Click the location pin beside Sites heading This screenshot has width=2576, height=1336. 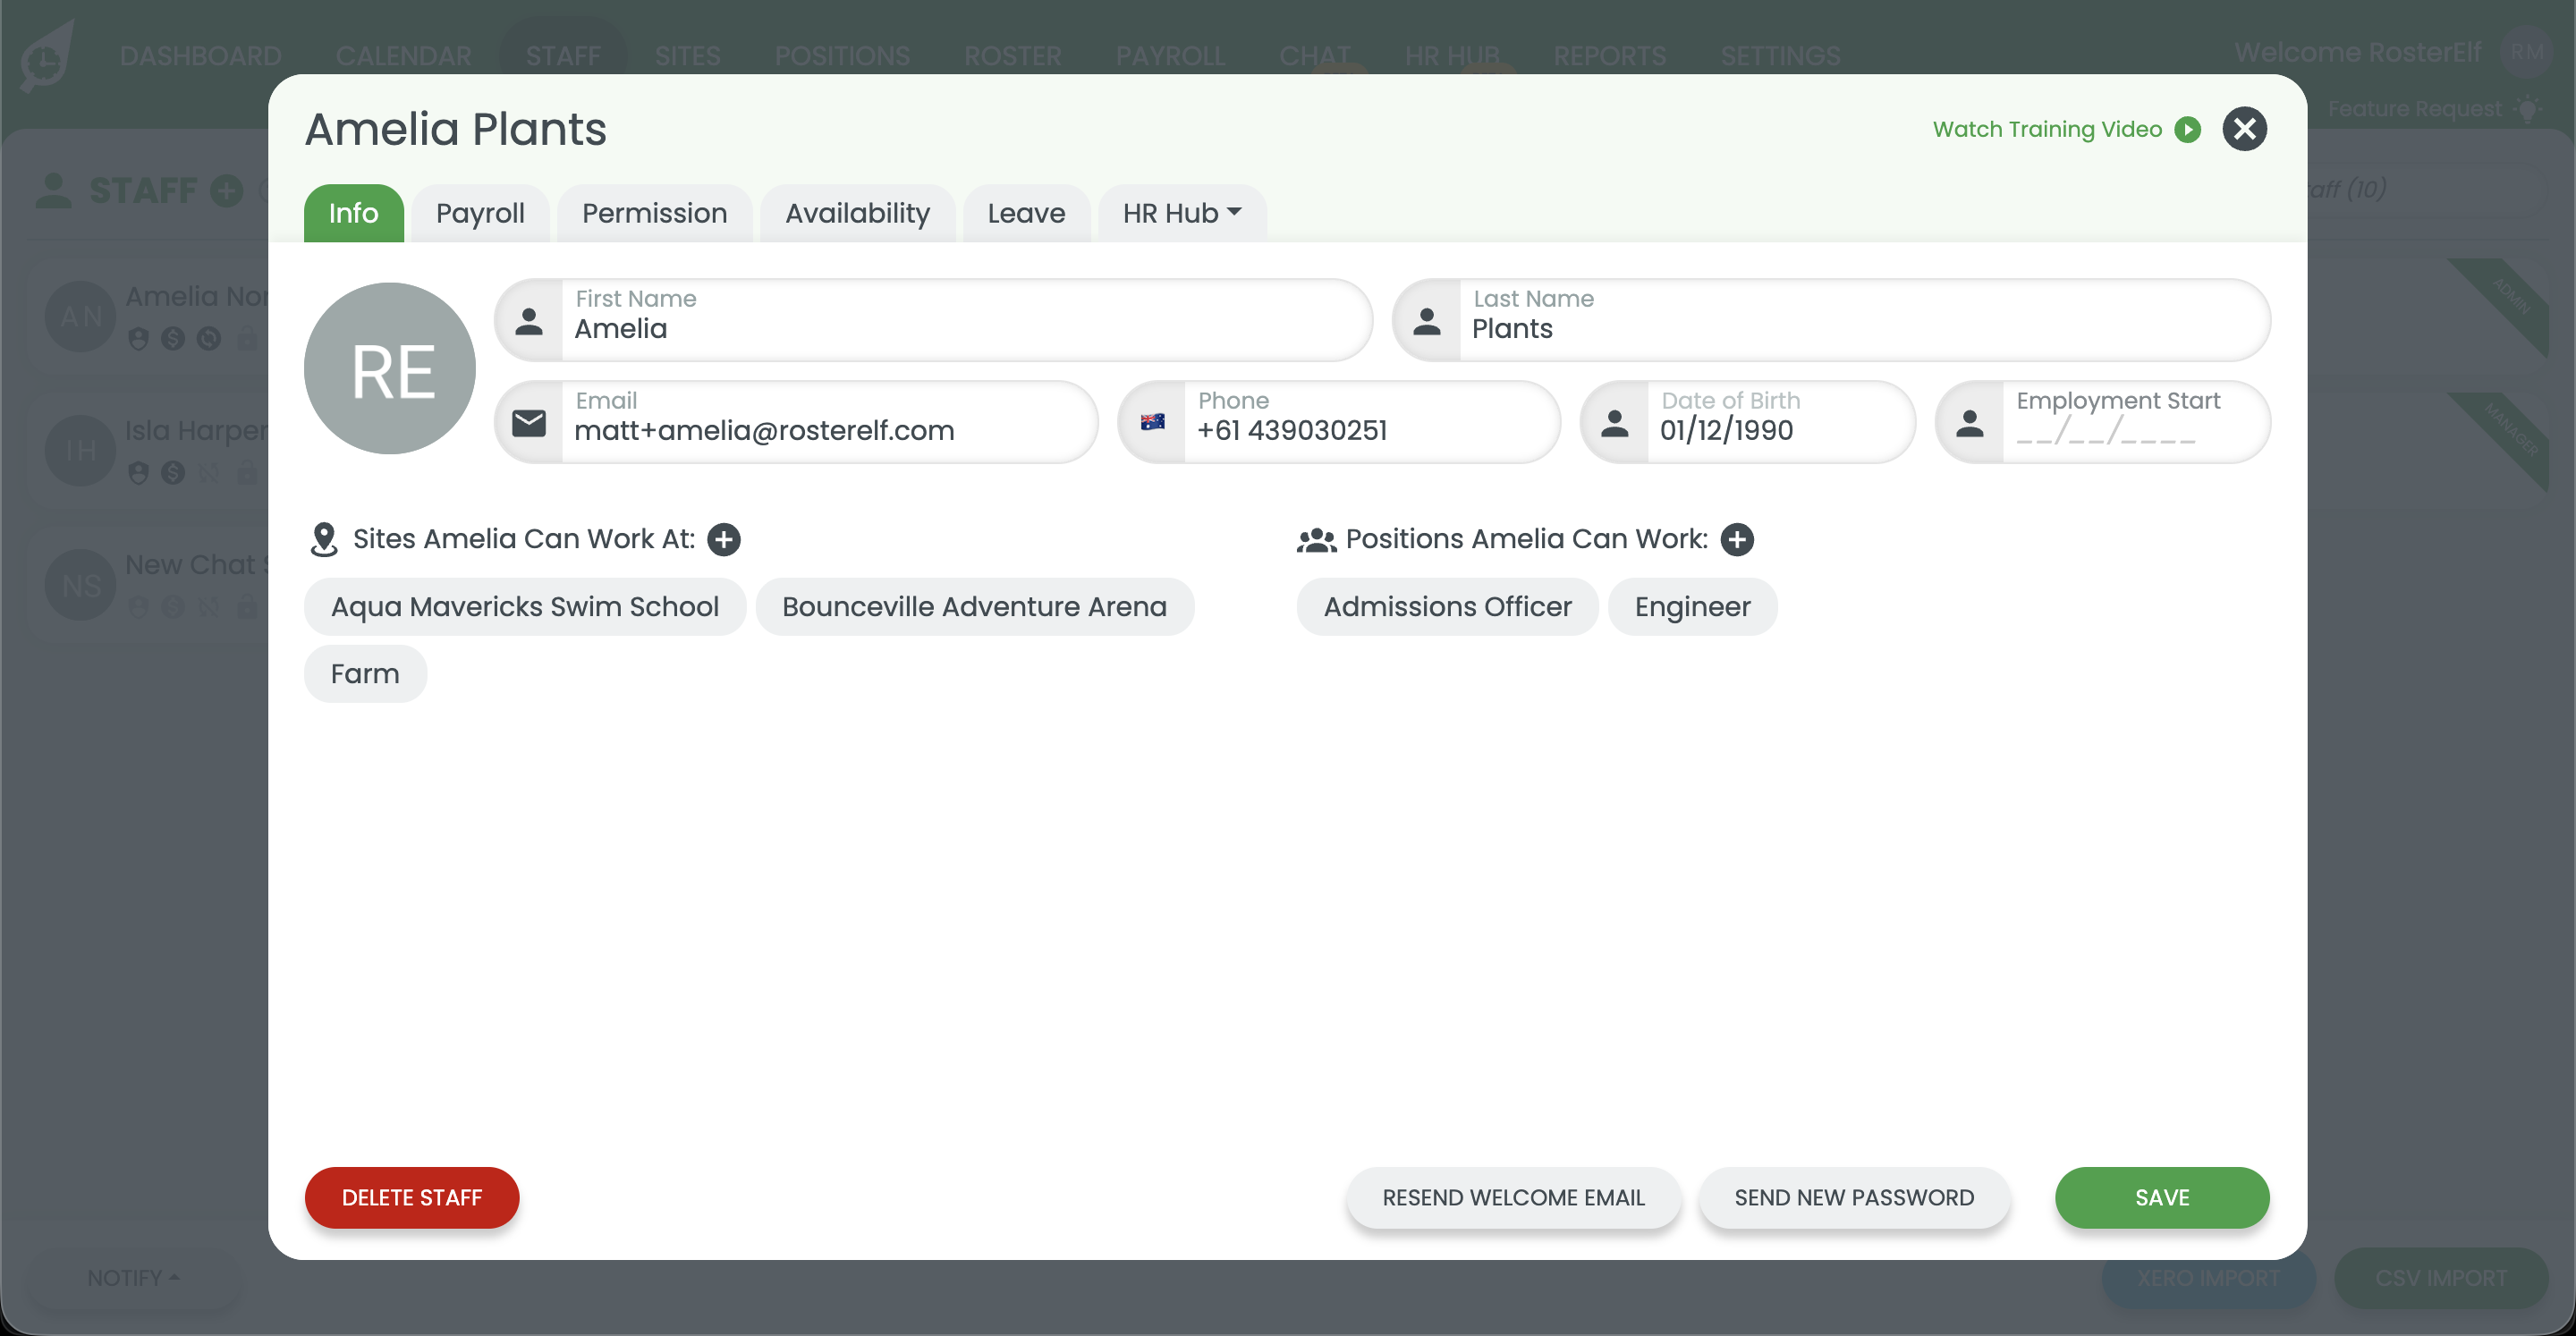[323, 538]
